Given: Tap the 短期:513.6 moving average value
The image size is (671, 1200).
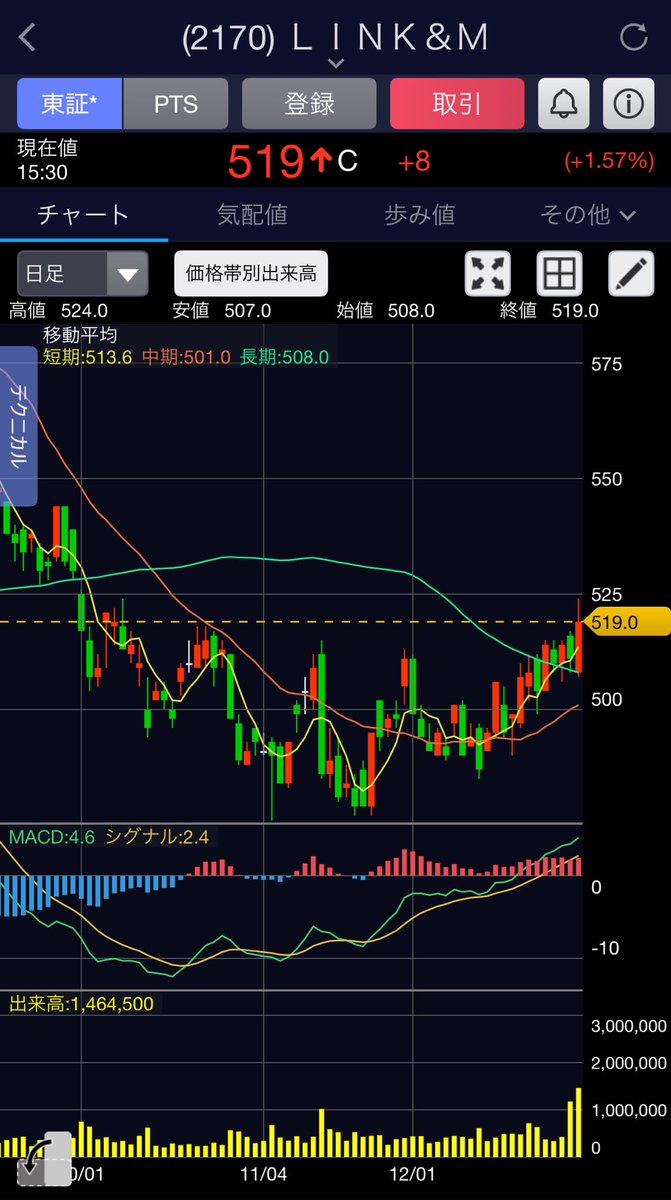Looking at the screenshot, I should (88, 356).
